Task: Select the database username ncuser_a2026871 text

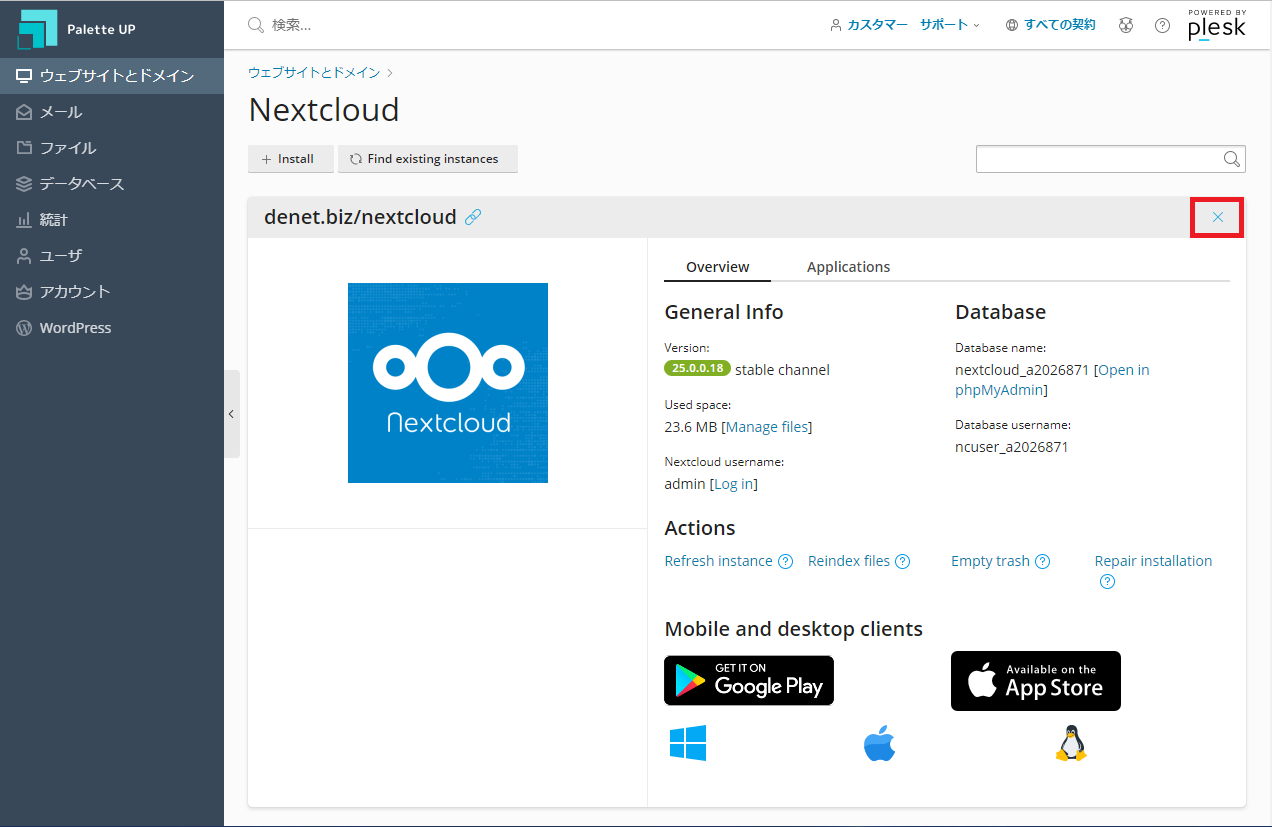Action: click(x=1012, y=447)
